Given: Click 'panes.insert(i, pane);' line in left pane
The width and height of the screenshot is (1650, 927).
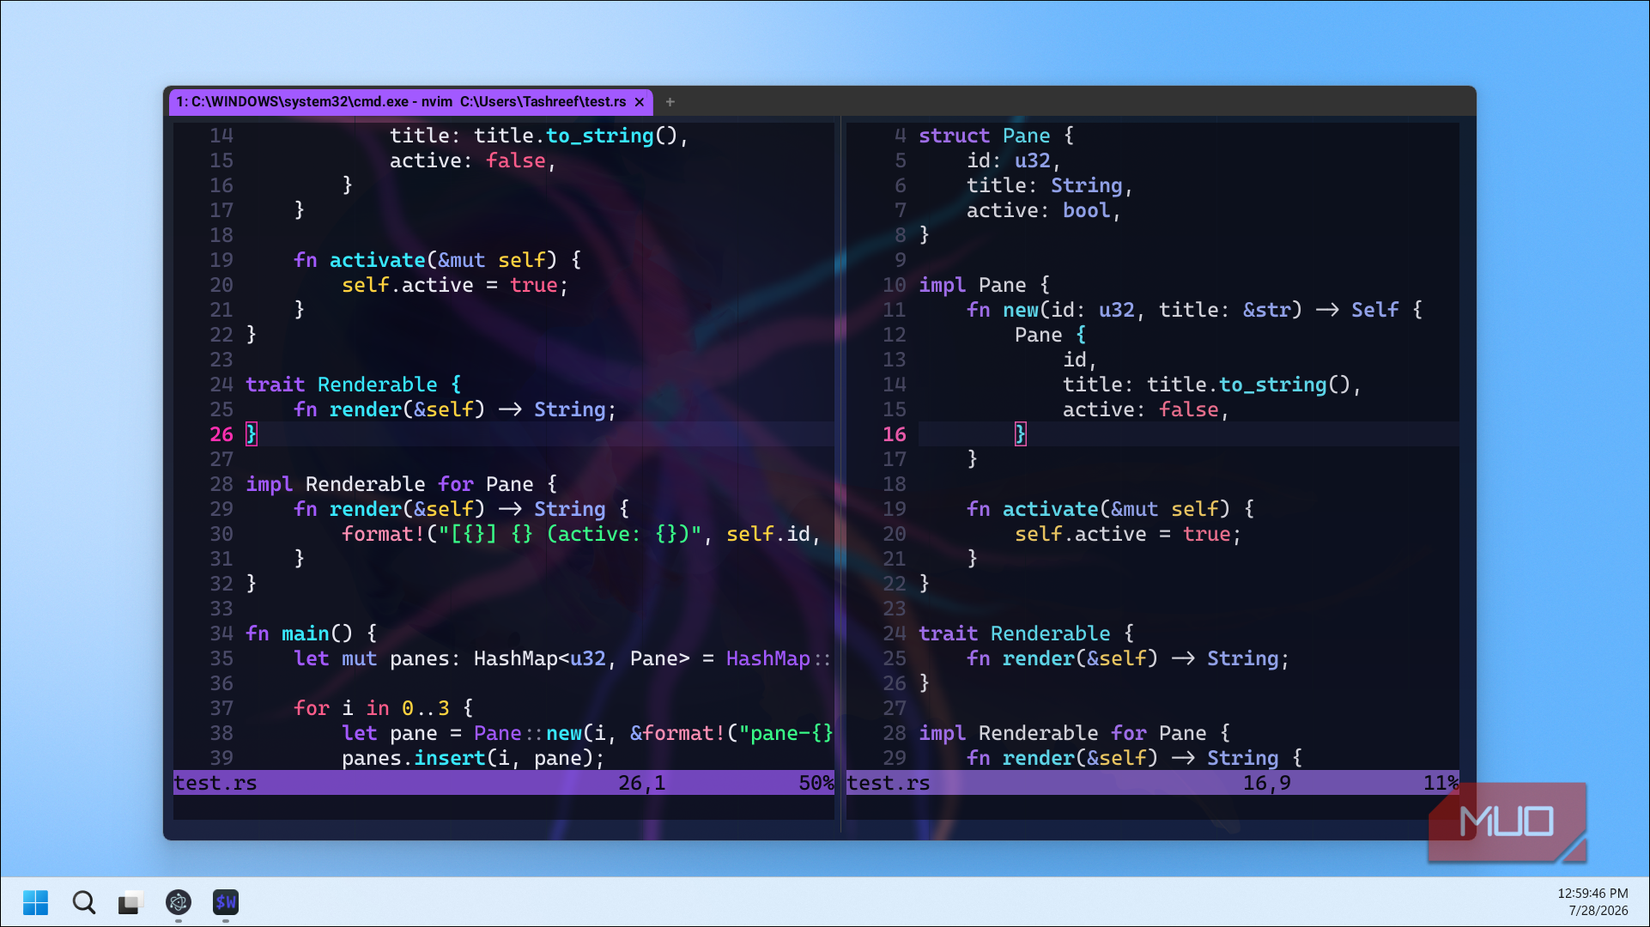Looking at the screenshot, I should [x=473, y=758].
